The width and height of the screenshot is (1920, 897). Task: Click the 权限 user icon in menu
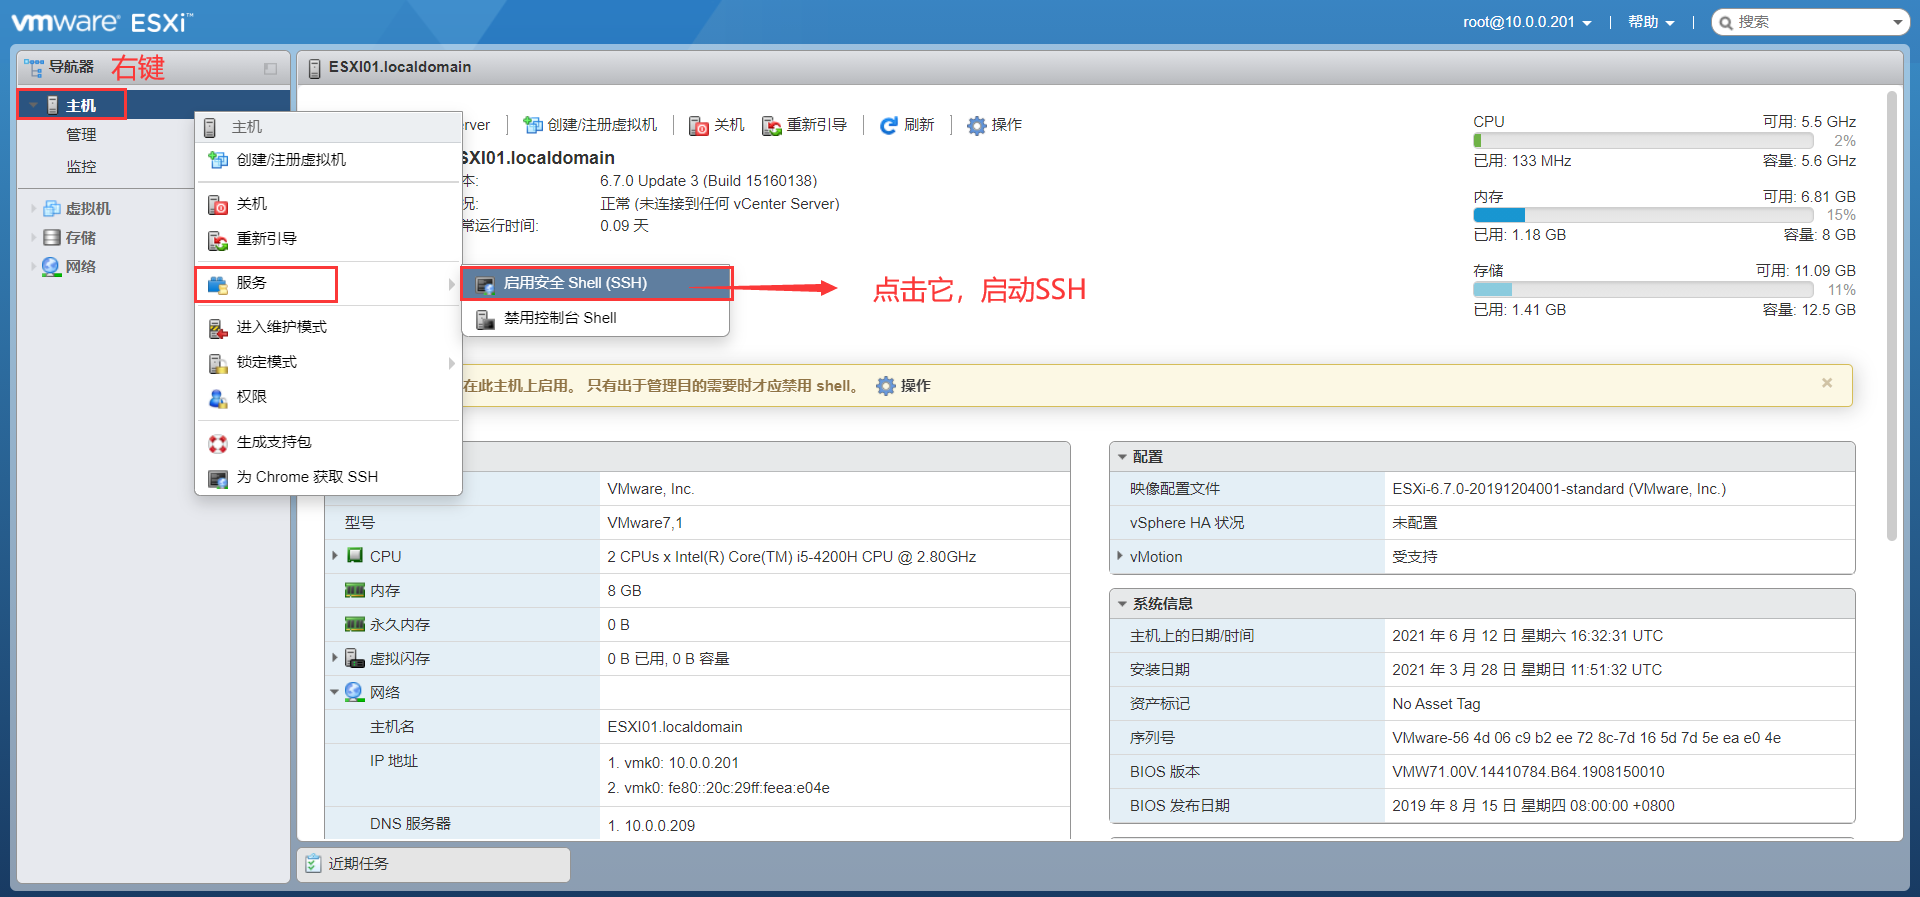(217, 398)
